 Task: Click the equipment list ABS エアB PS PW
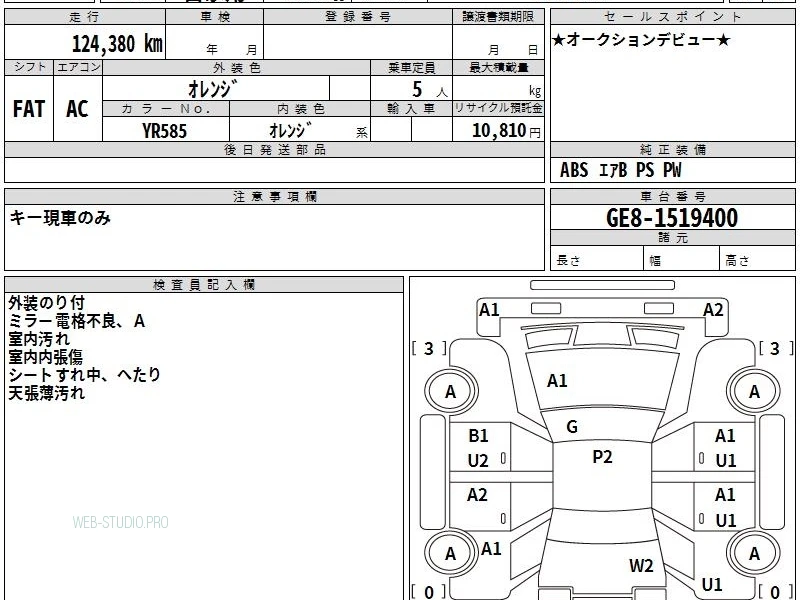click(620, 170)
